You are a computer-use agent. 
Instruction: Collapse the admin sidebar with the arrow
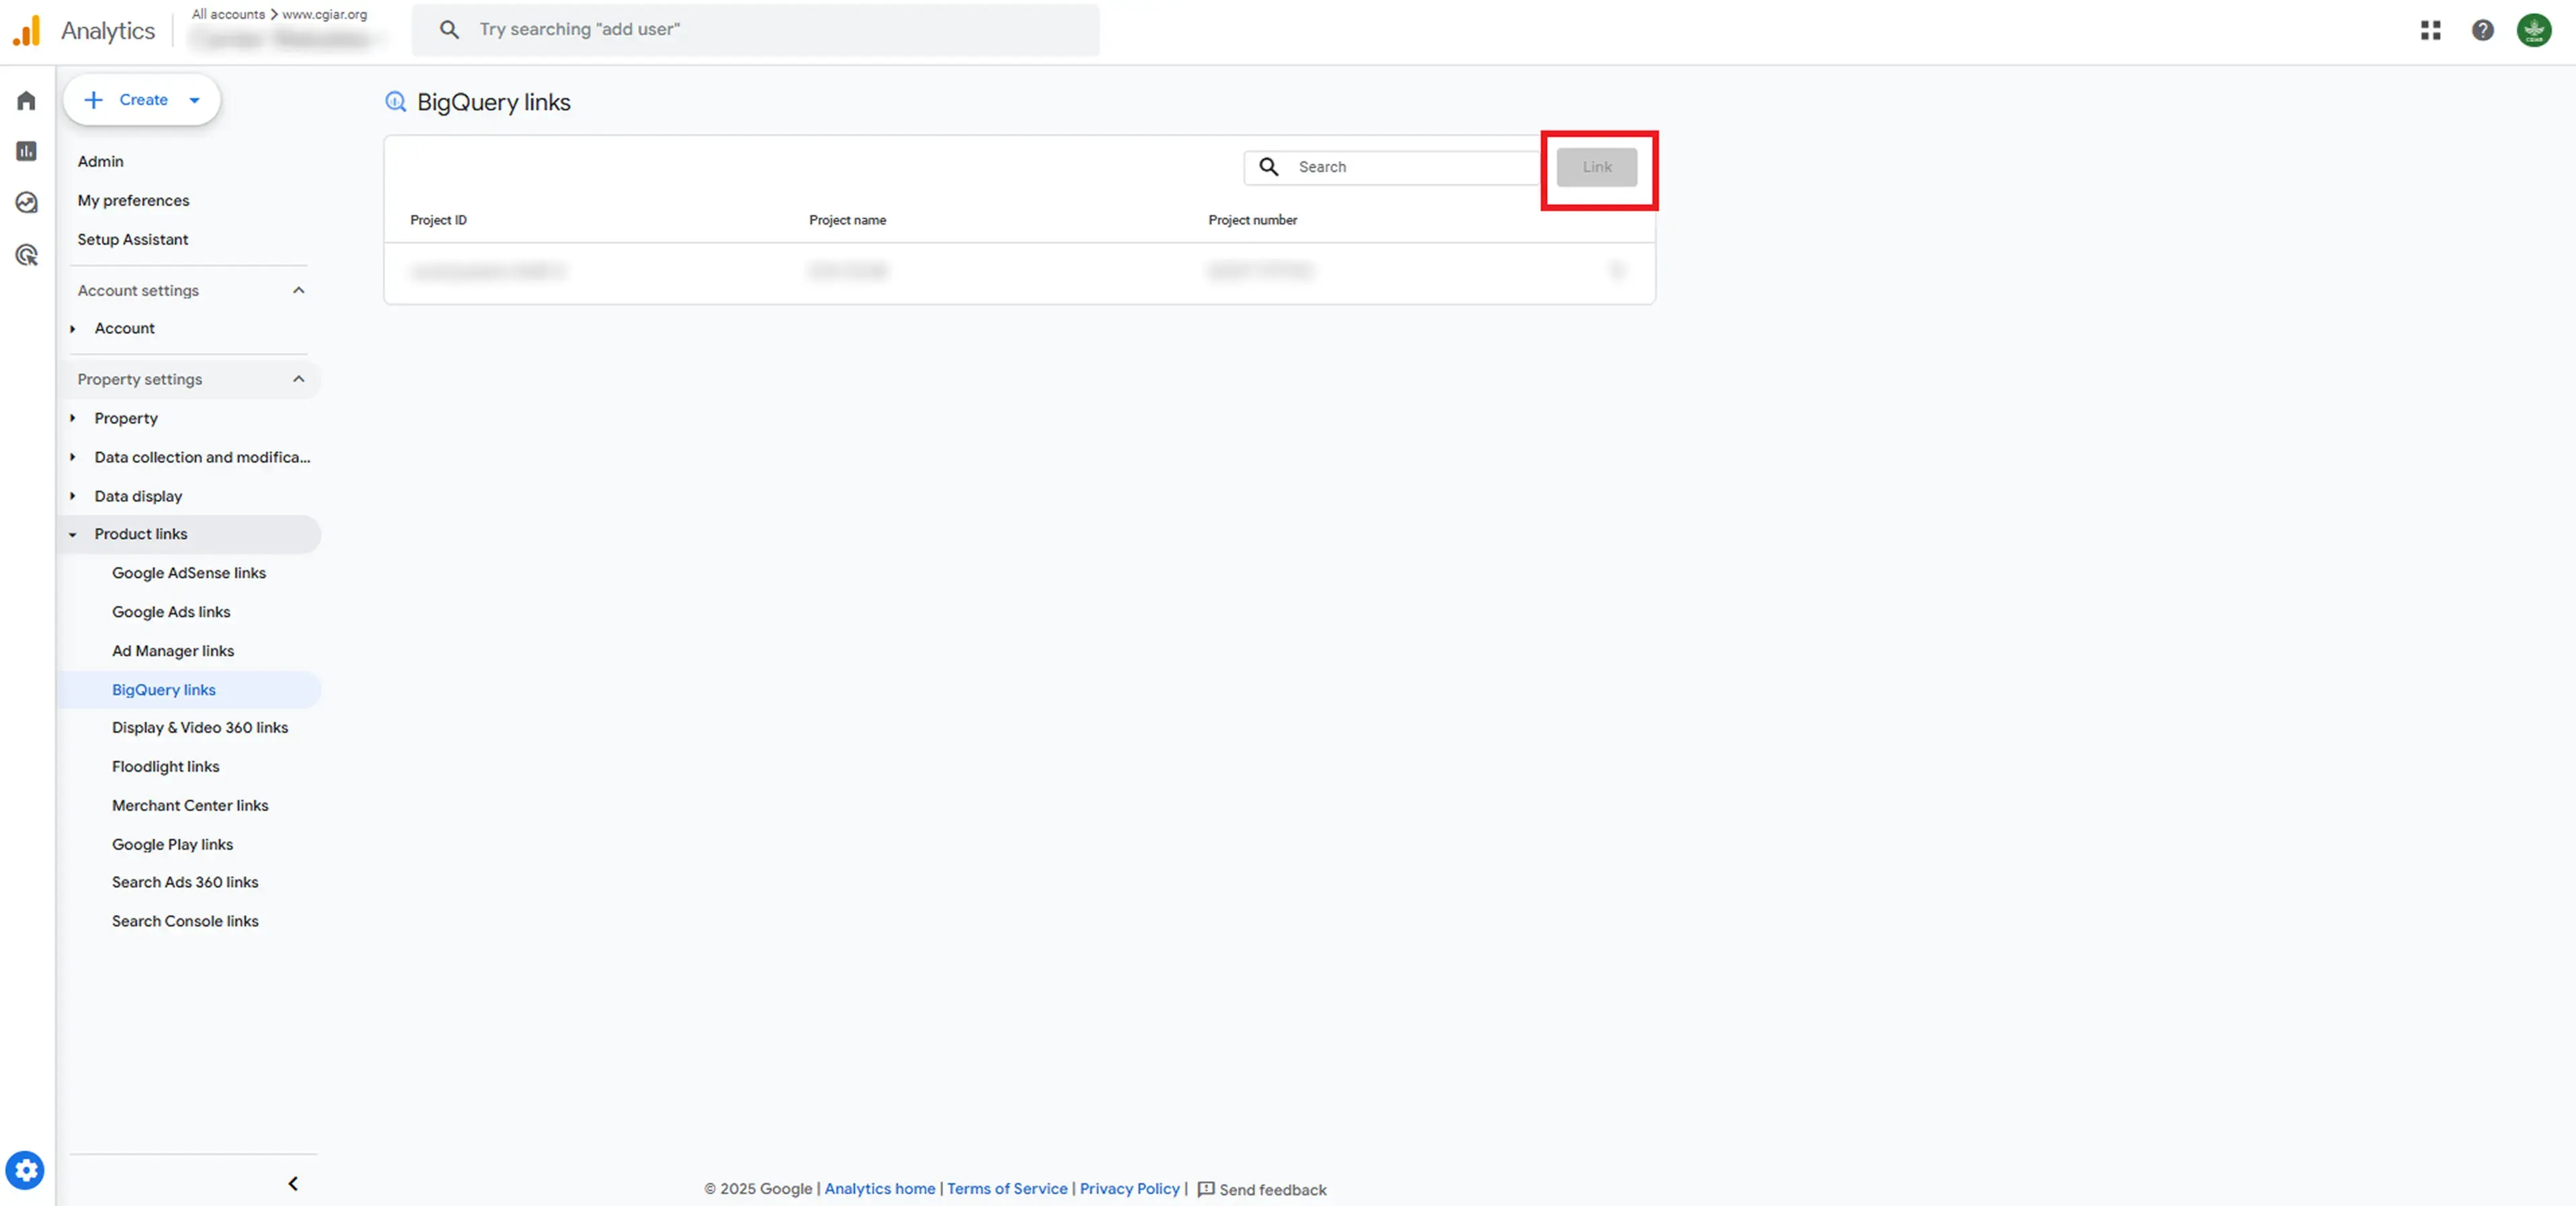click(x=293, y=1183)
